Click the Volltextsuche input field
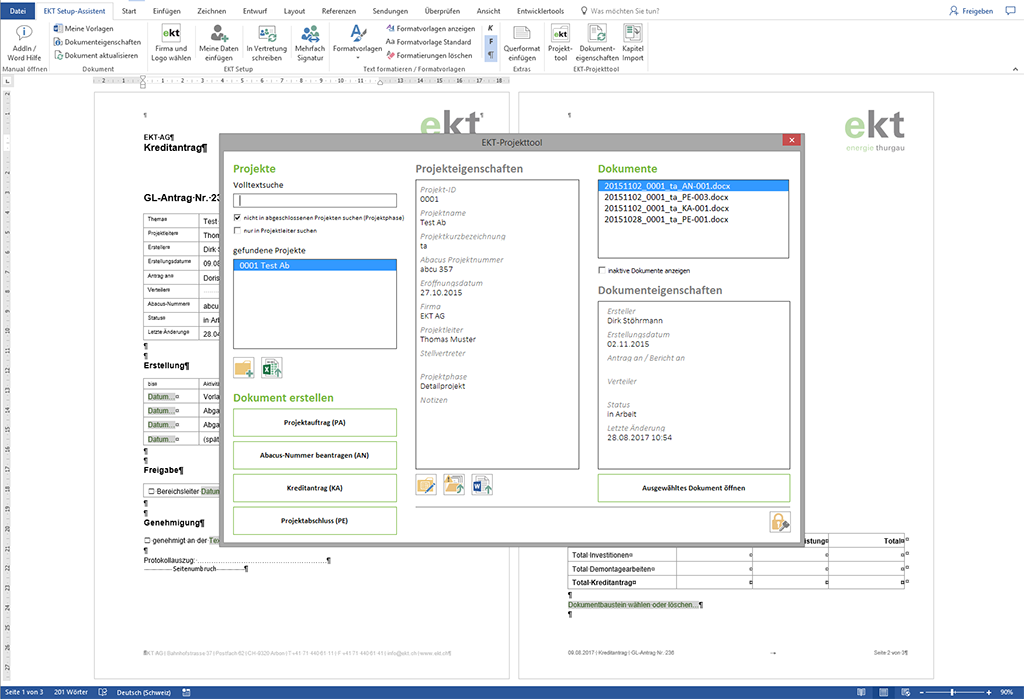The image size is (1024, 699). point(315,201)
